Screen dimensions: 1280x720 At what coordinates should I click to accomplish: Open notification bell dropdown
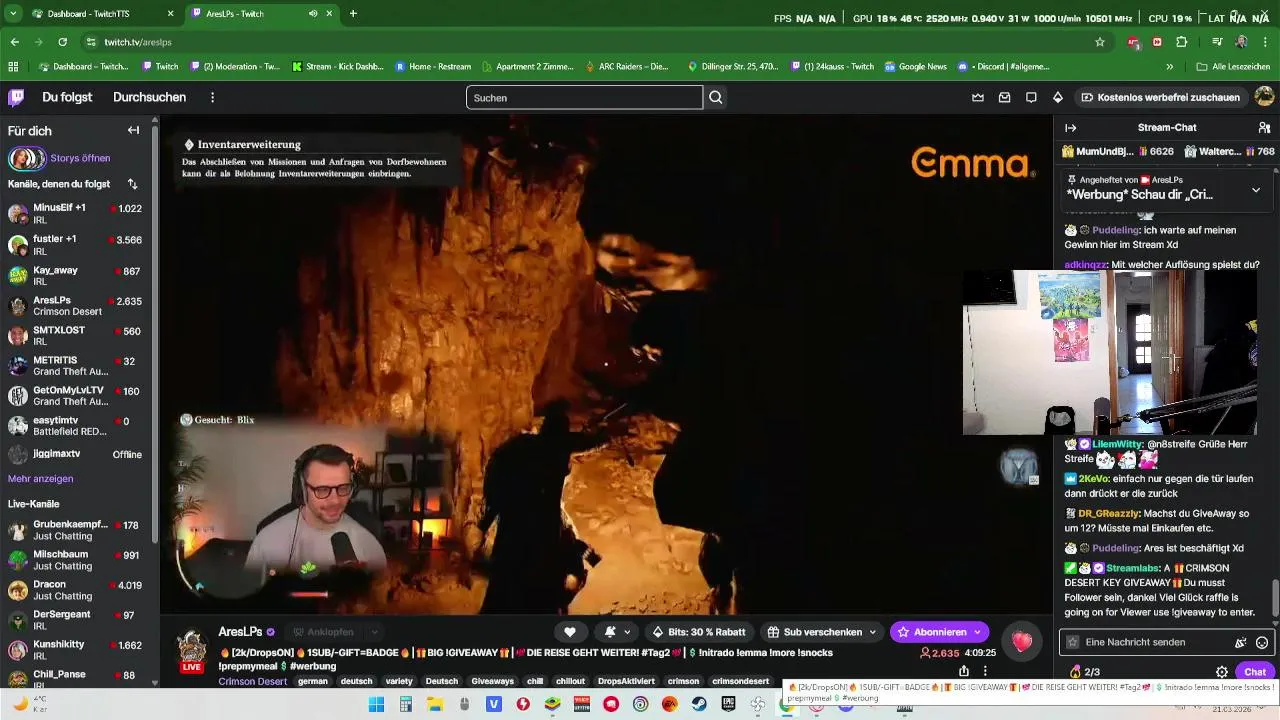point(616,632)
